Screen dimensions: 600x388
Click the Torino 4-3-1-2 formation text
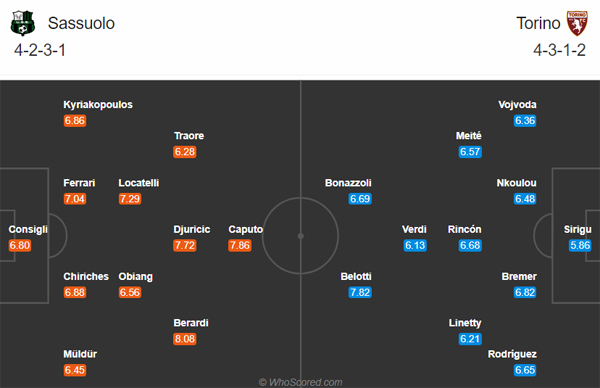coord(559,50)
